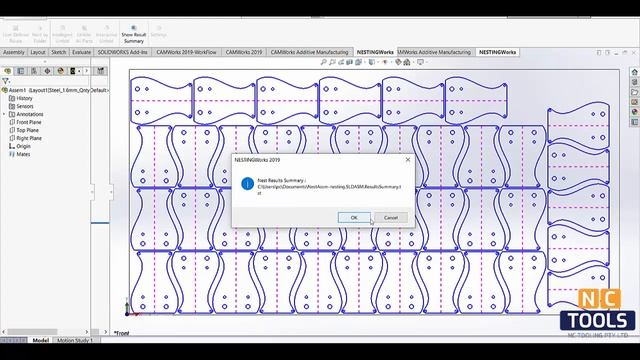Click the panel collapse handle left of the viewport
The image size is (640, 360).
pos(111,192)
